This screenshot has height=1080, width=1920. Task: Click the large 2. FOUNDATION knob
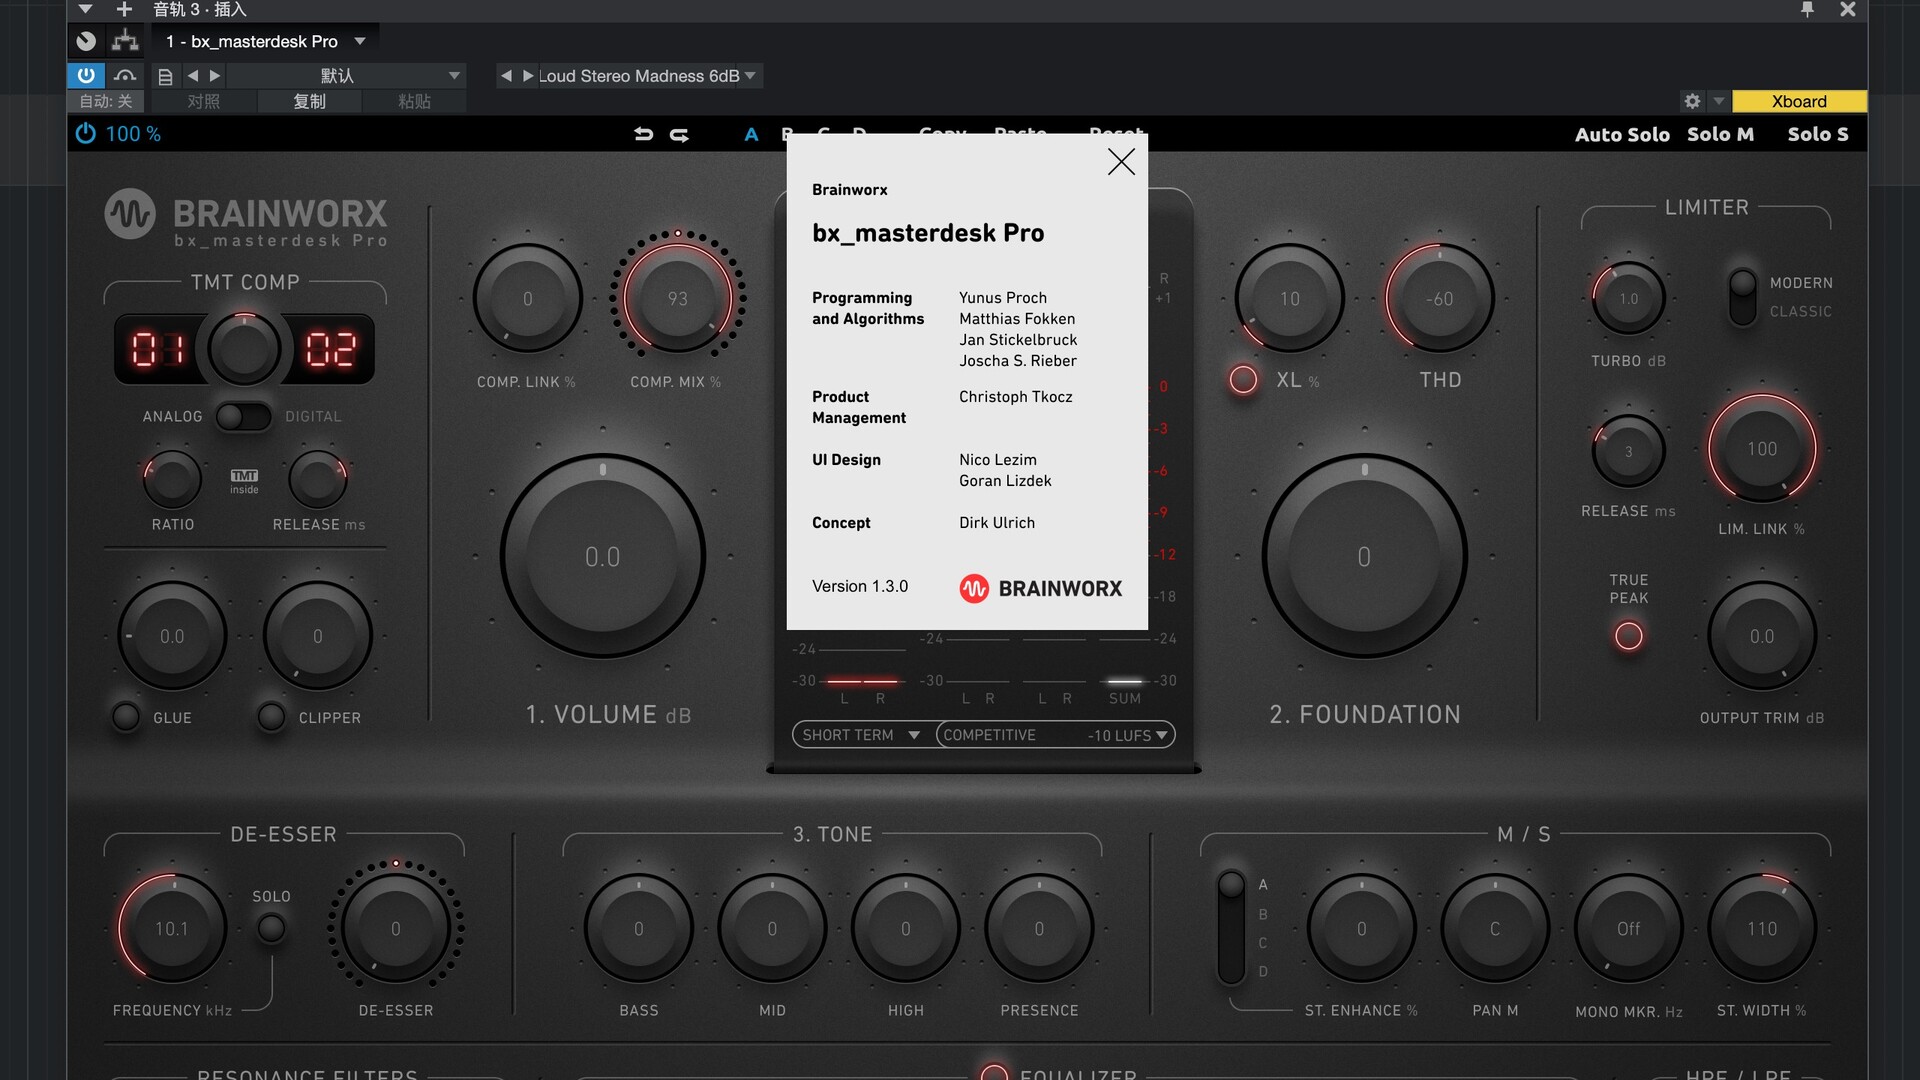coord(1365,556)
